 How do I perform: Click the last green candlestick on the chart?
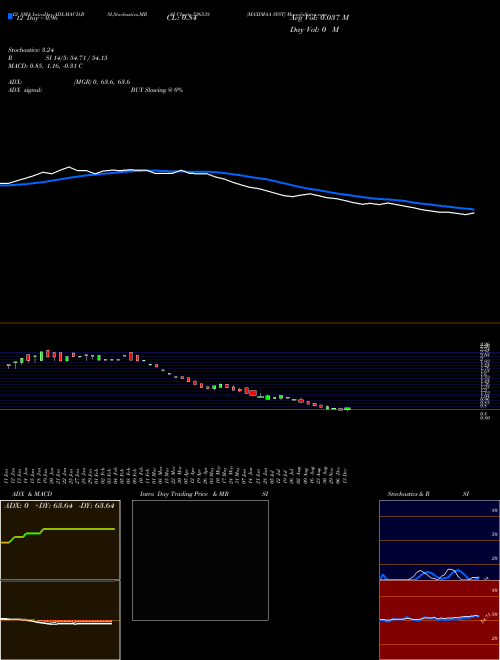coord(347,409)
